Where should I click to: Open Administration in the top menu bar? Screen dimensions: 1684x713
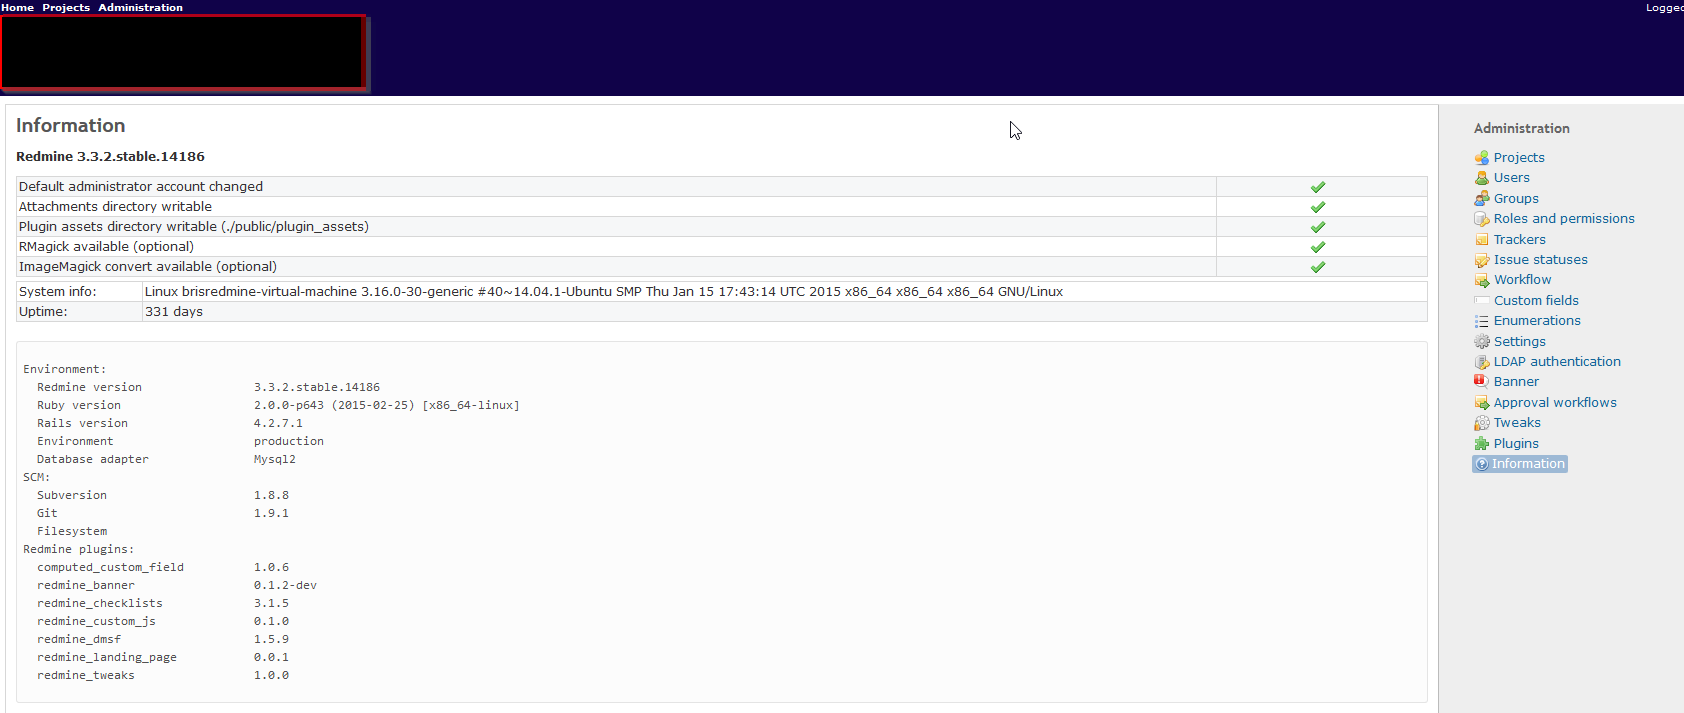[x=140, y=7]
